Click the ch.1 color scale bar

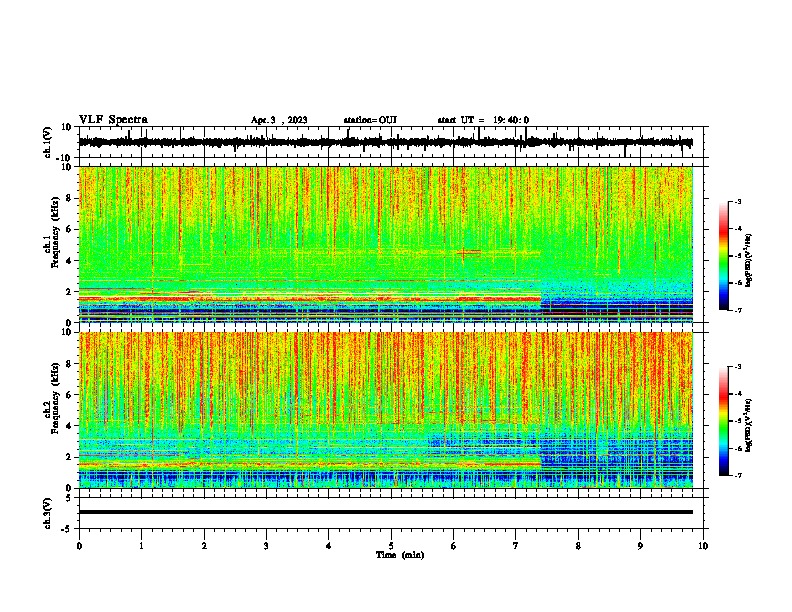point(724,256)
